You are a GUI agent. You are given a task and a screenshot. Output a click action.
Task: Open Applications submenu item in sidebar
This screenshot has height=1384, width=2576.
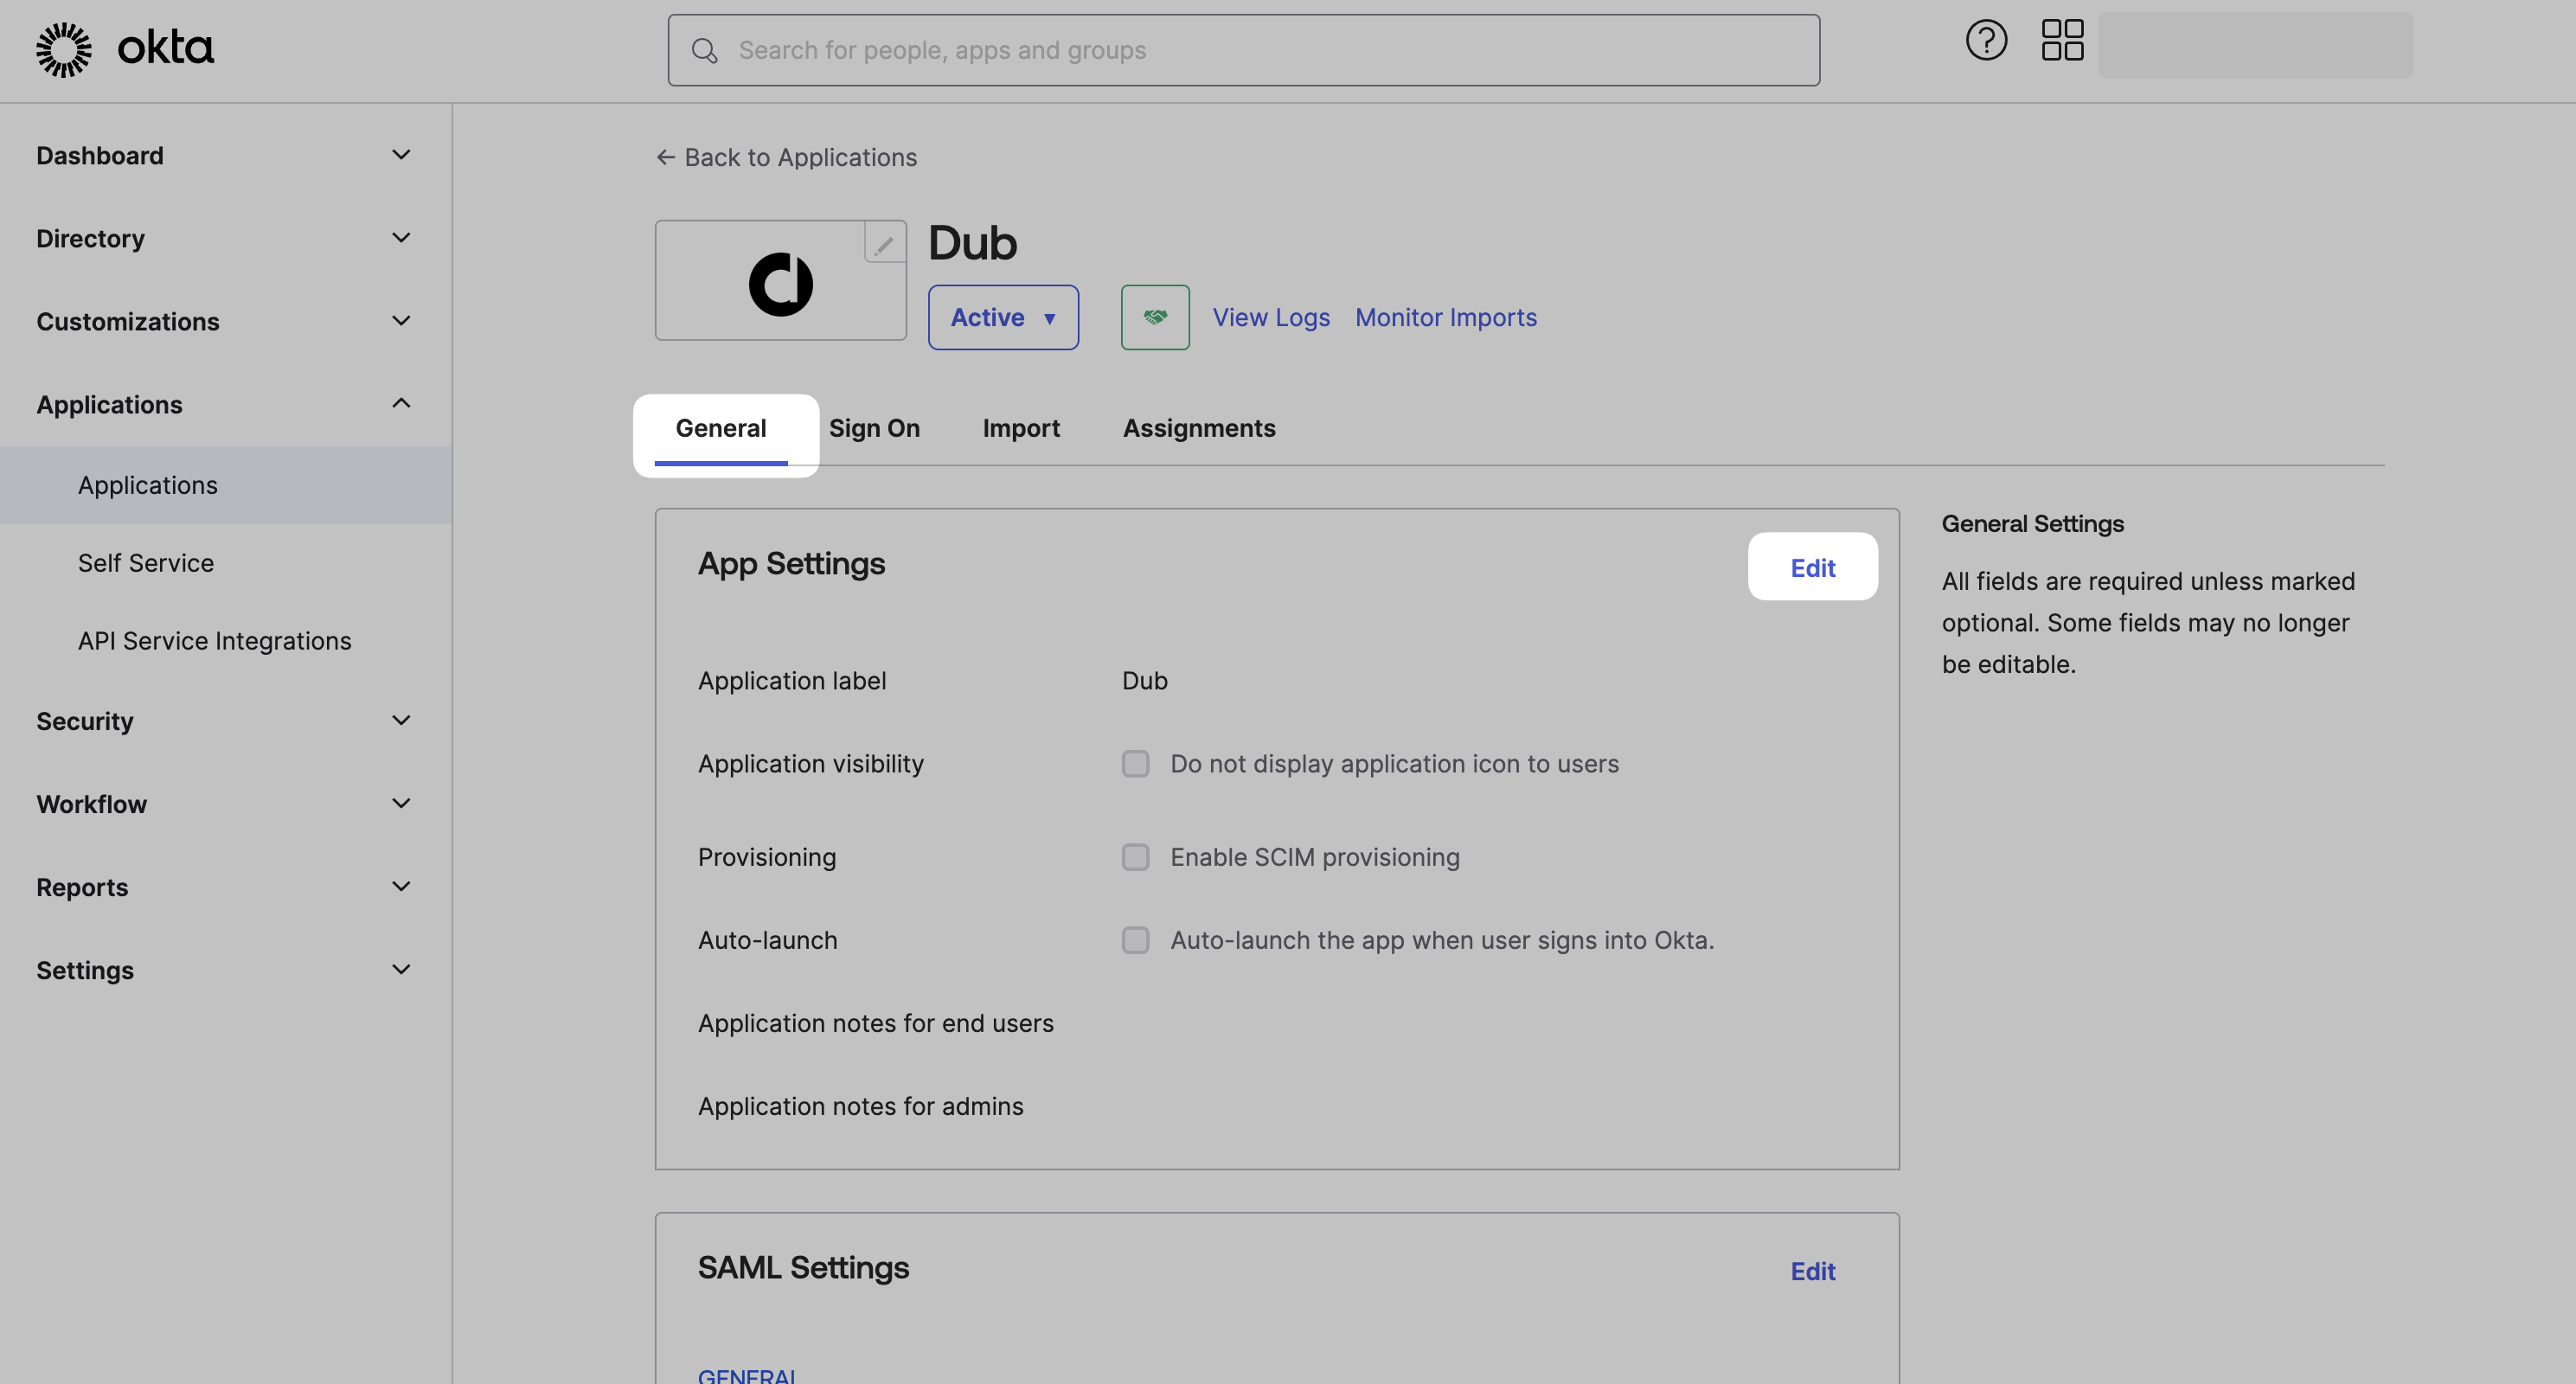[x=225, y=485]
